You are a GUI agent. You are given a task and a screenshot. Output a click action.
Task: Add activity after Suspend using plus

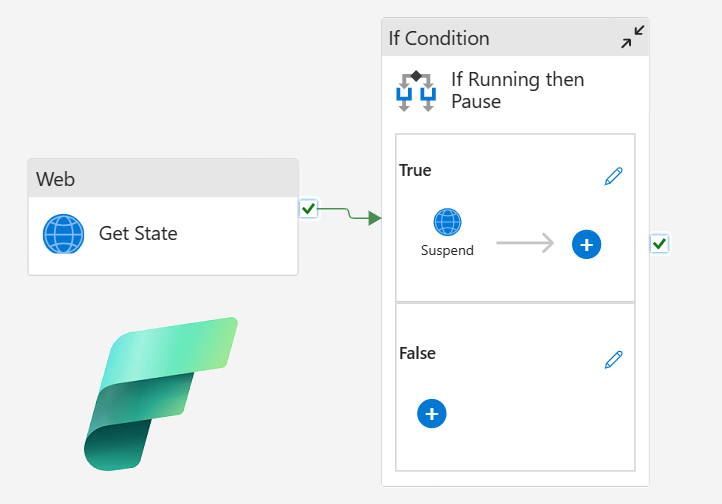(586, 244)
